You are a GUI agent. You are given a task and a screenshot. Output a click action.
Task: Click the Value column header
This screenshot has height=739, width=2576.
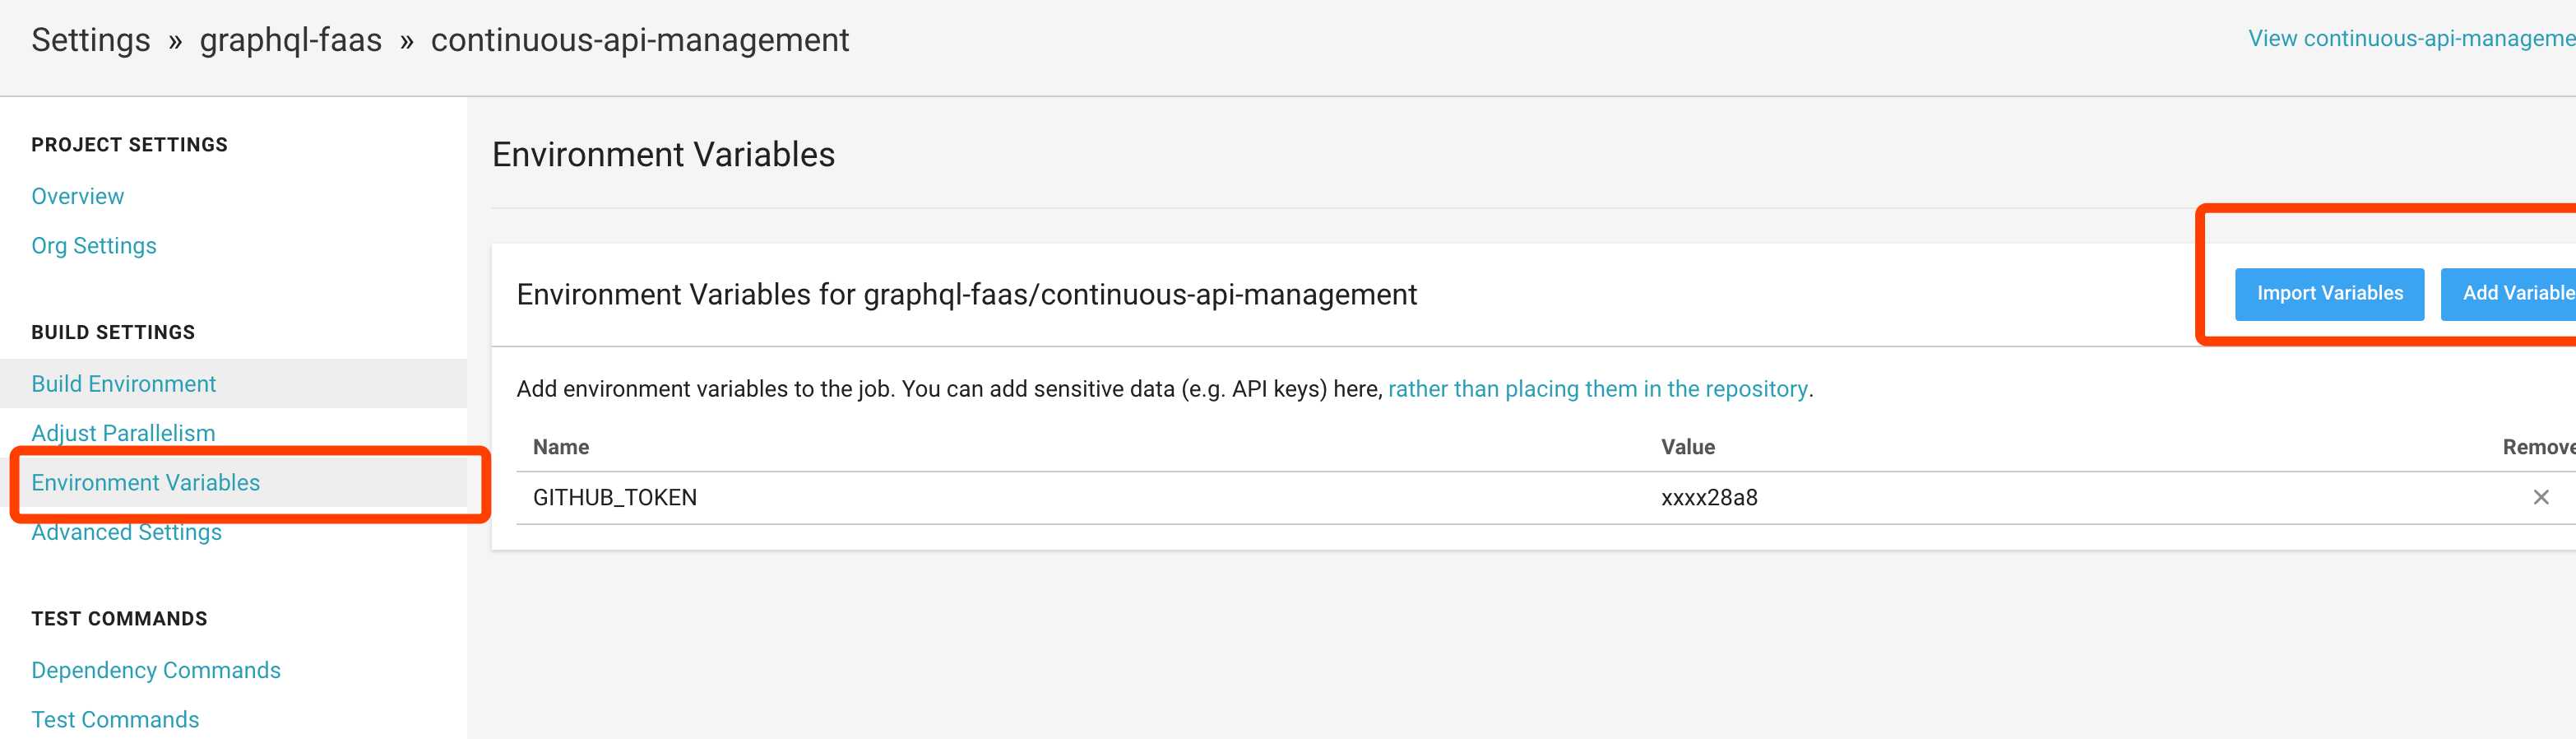point(1688,447)
